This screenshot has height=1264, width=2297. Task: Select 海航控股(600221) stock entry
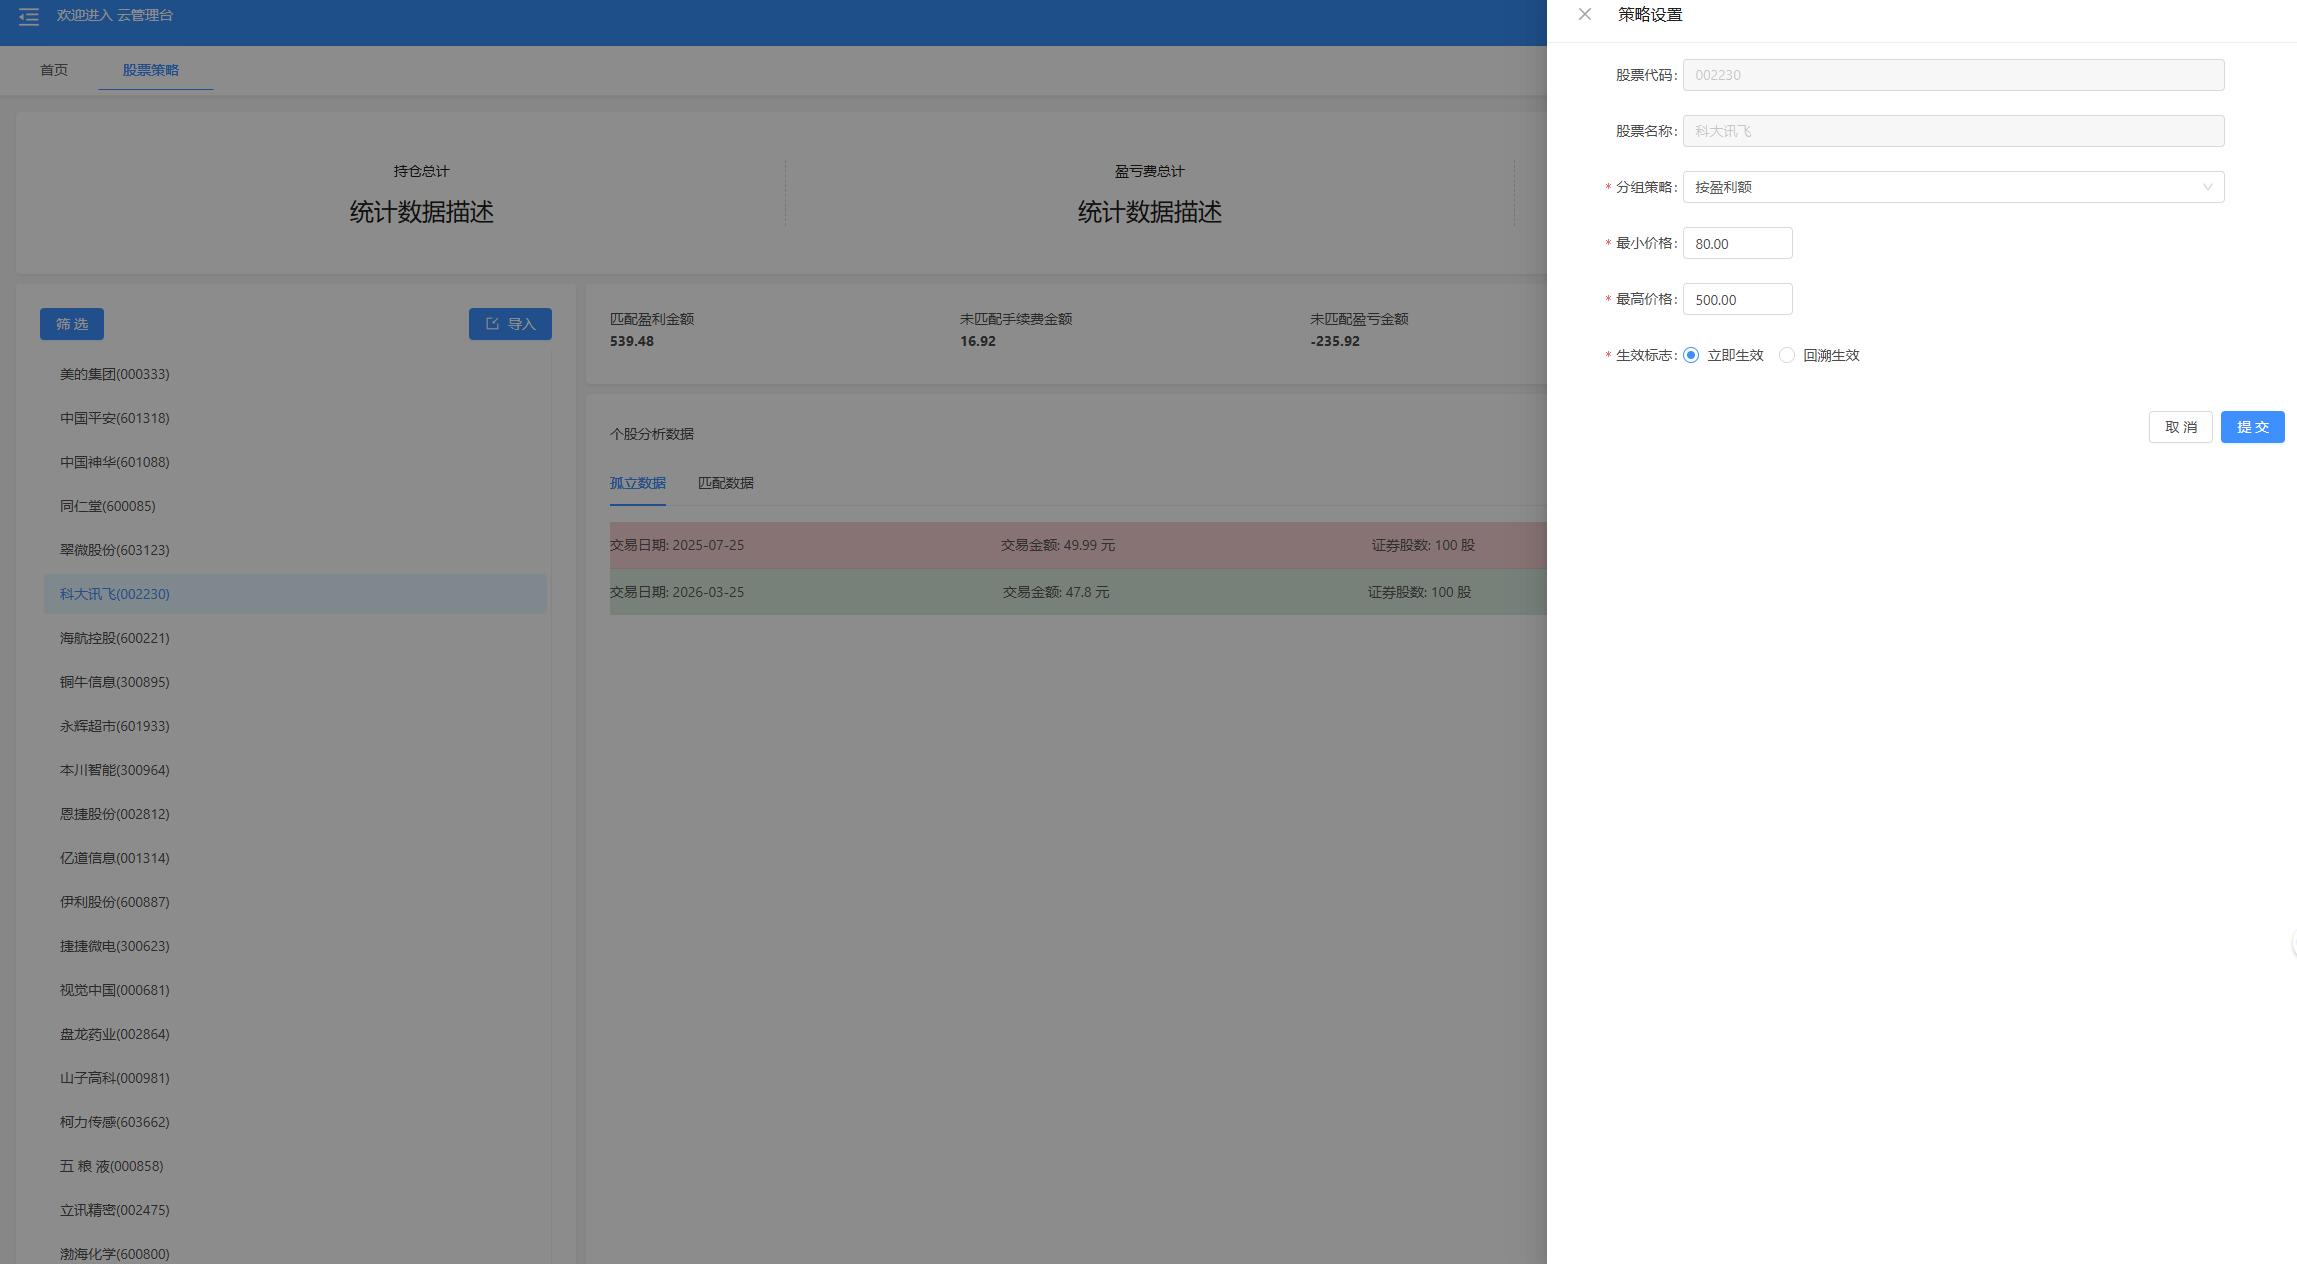(115, 638)
